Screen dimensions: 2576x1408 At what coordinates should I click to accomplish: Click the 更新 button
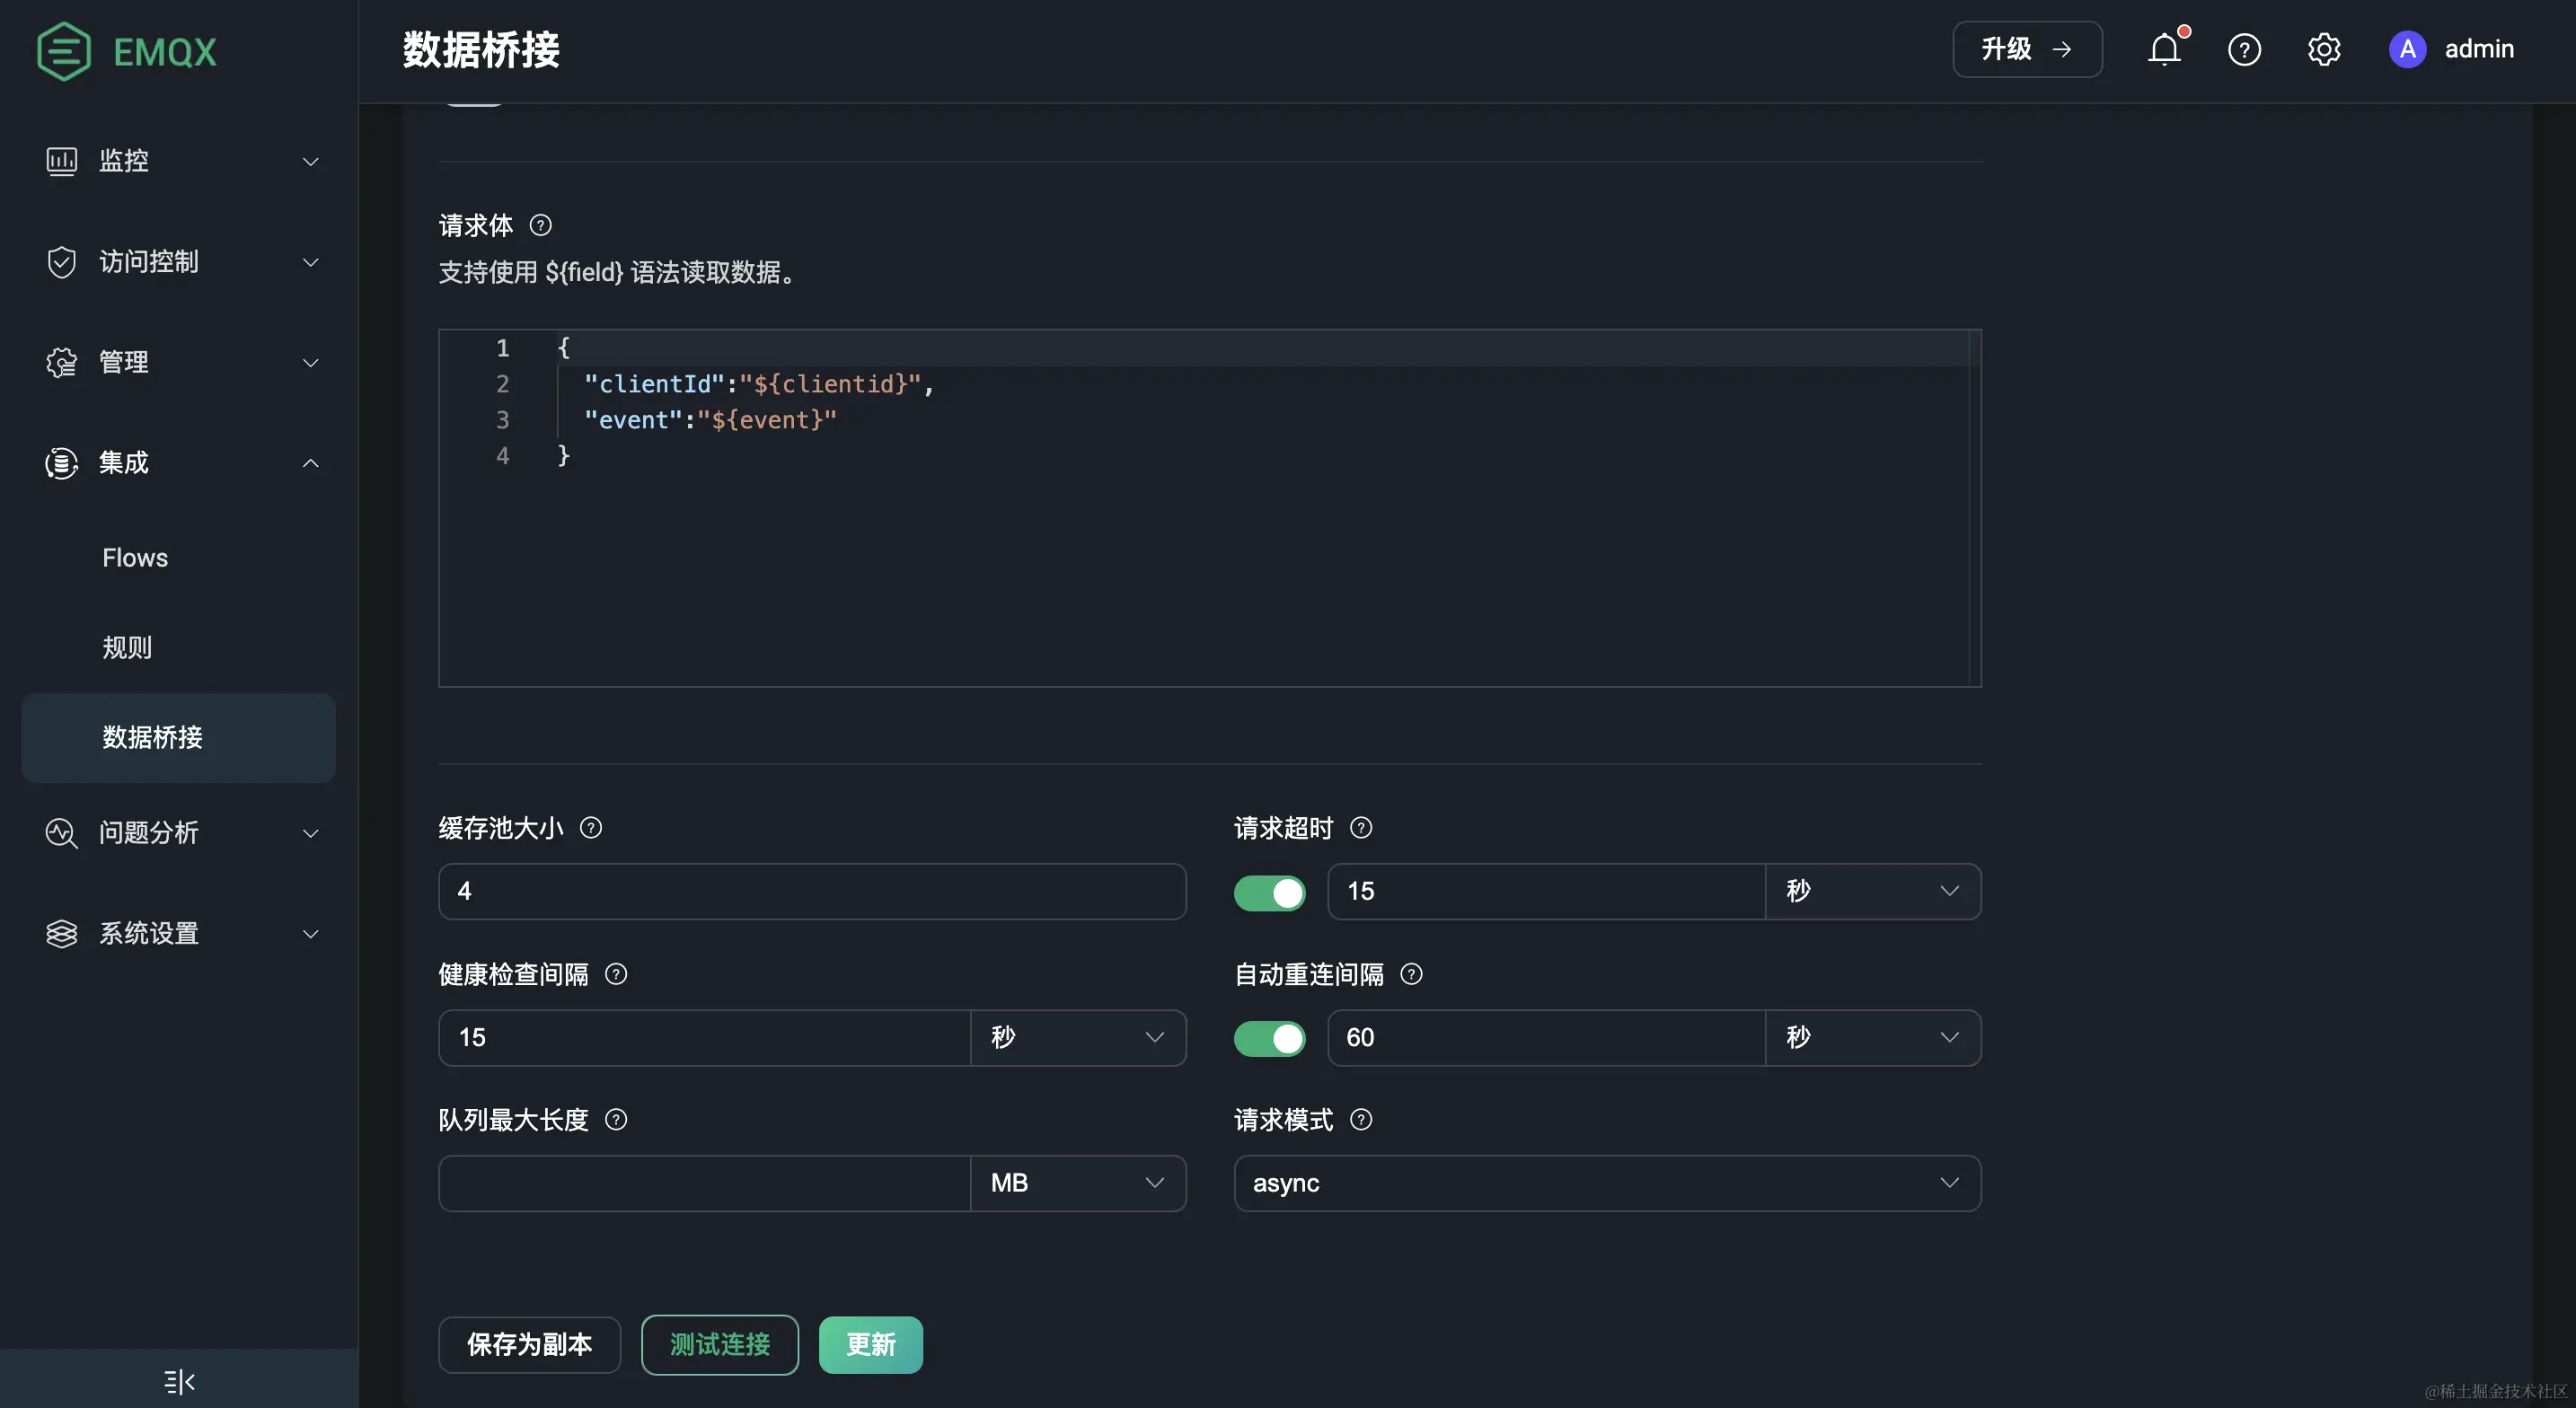[x=870, y=1344]
